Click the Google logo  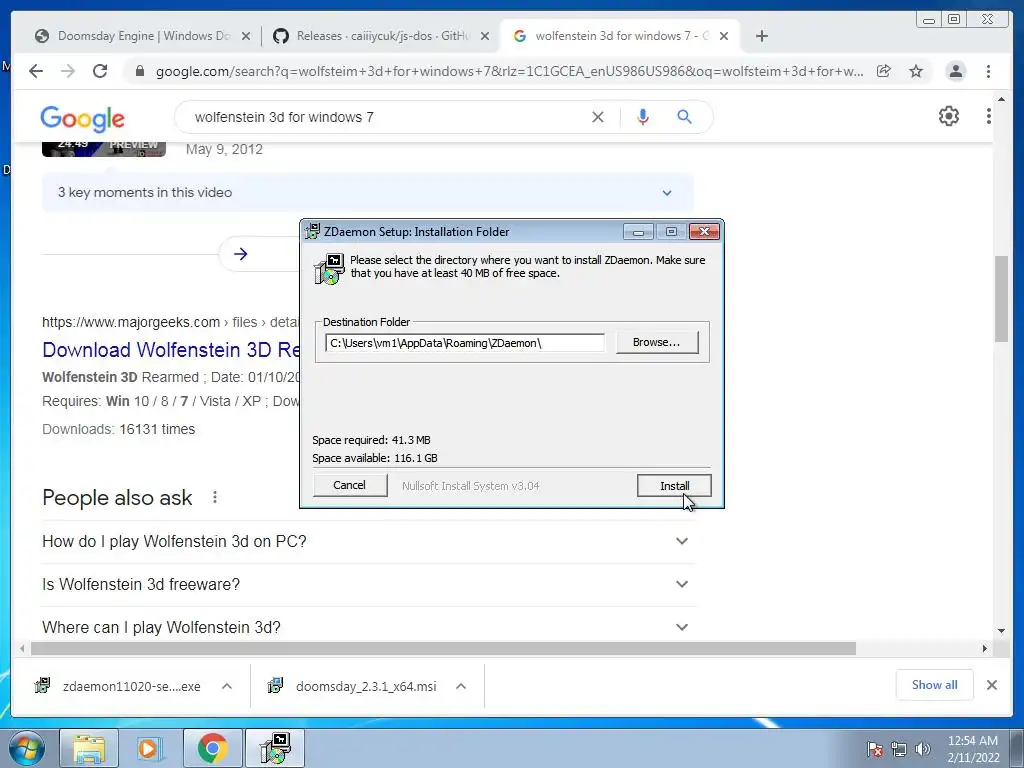coord(82,119)
